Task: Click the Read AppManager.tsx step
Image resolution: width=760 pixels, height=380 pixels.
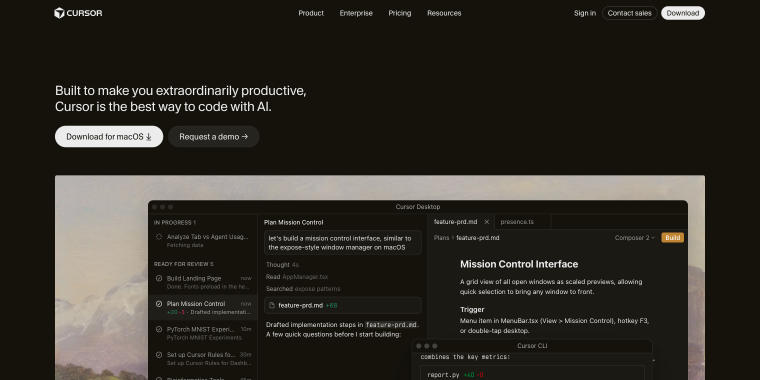Action: tap(297, 277)
